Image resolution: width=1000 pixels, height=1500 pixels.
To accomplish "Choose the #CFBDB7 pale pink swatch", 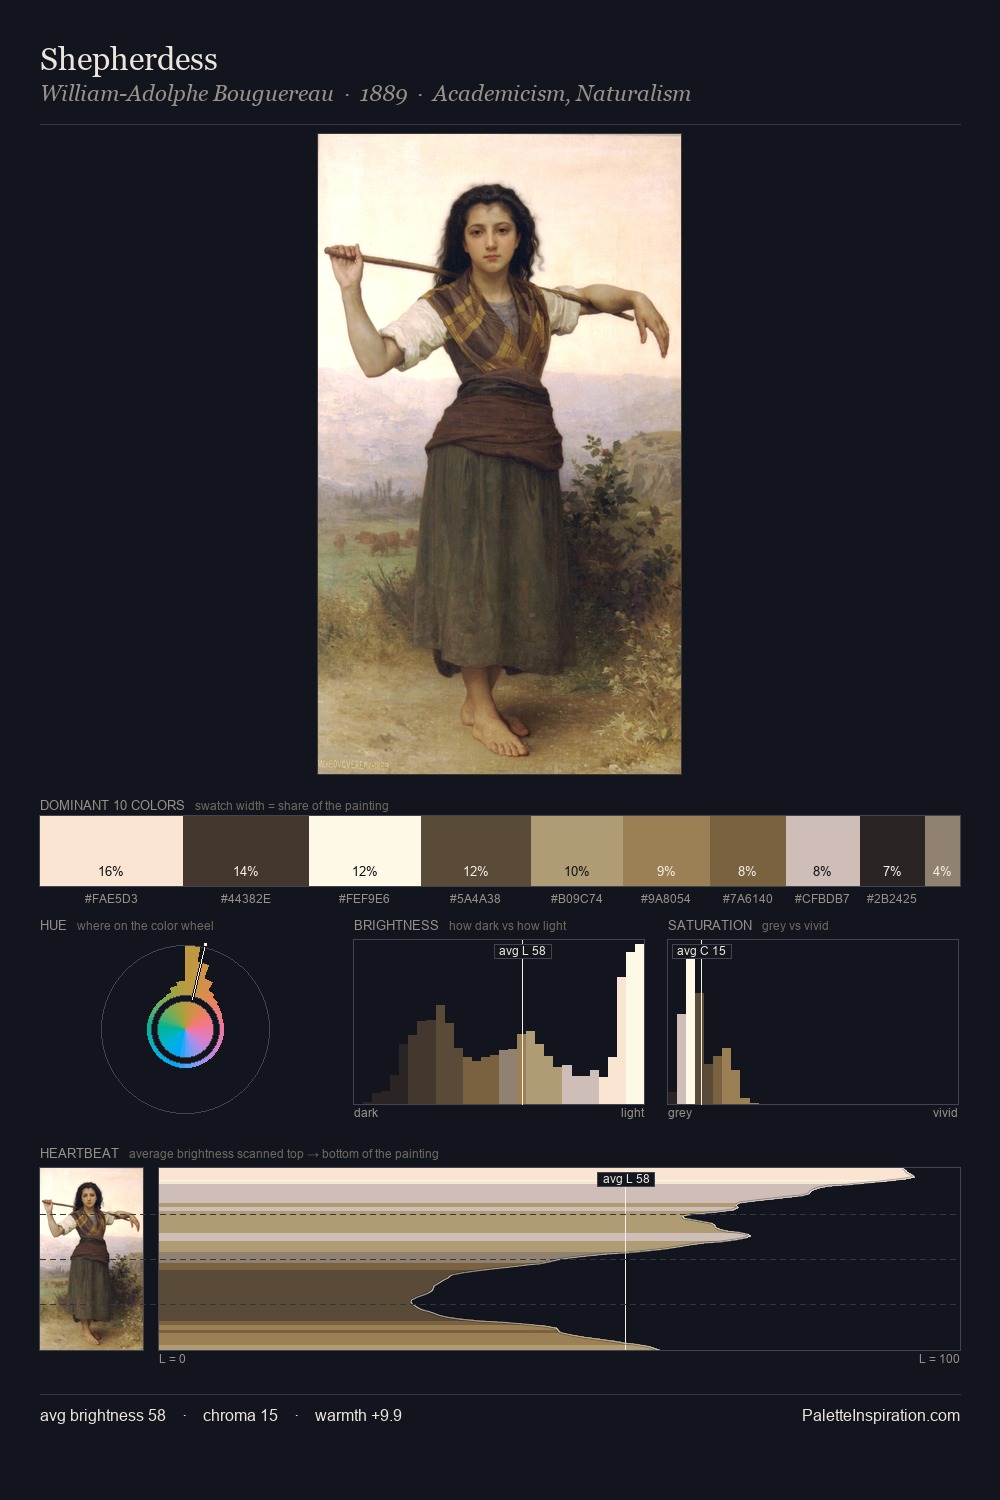I will pyautogui.click(x=823, y=851).
